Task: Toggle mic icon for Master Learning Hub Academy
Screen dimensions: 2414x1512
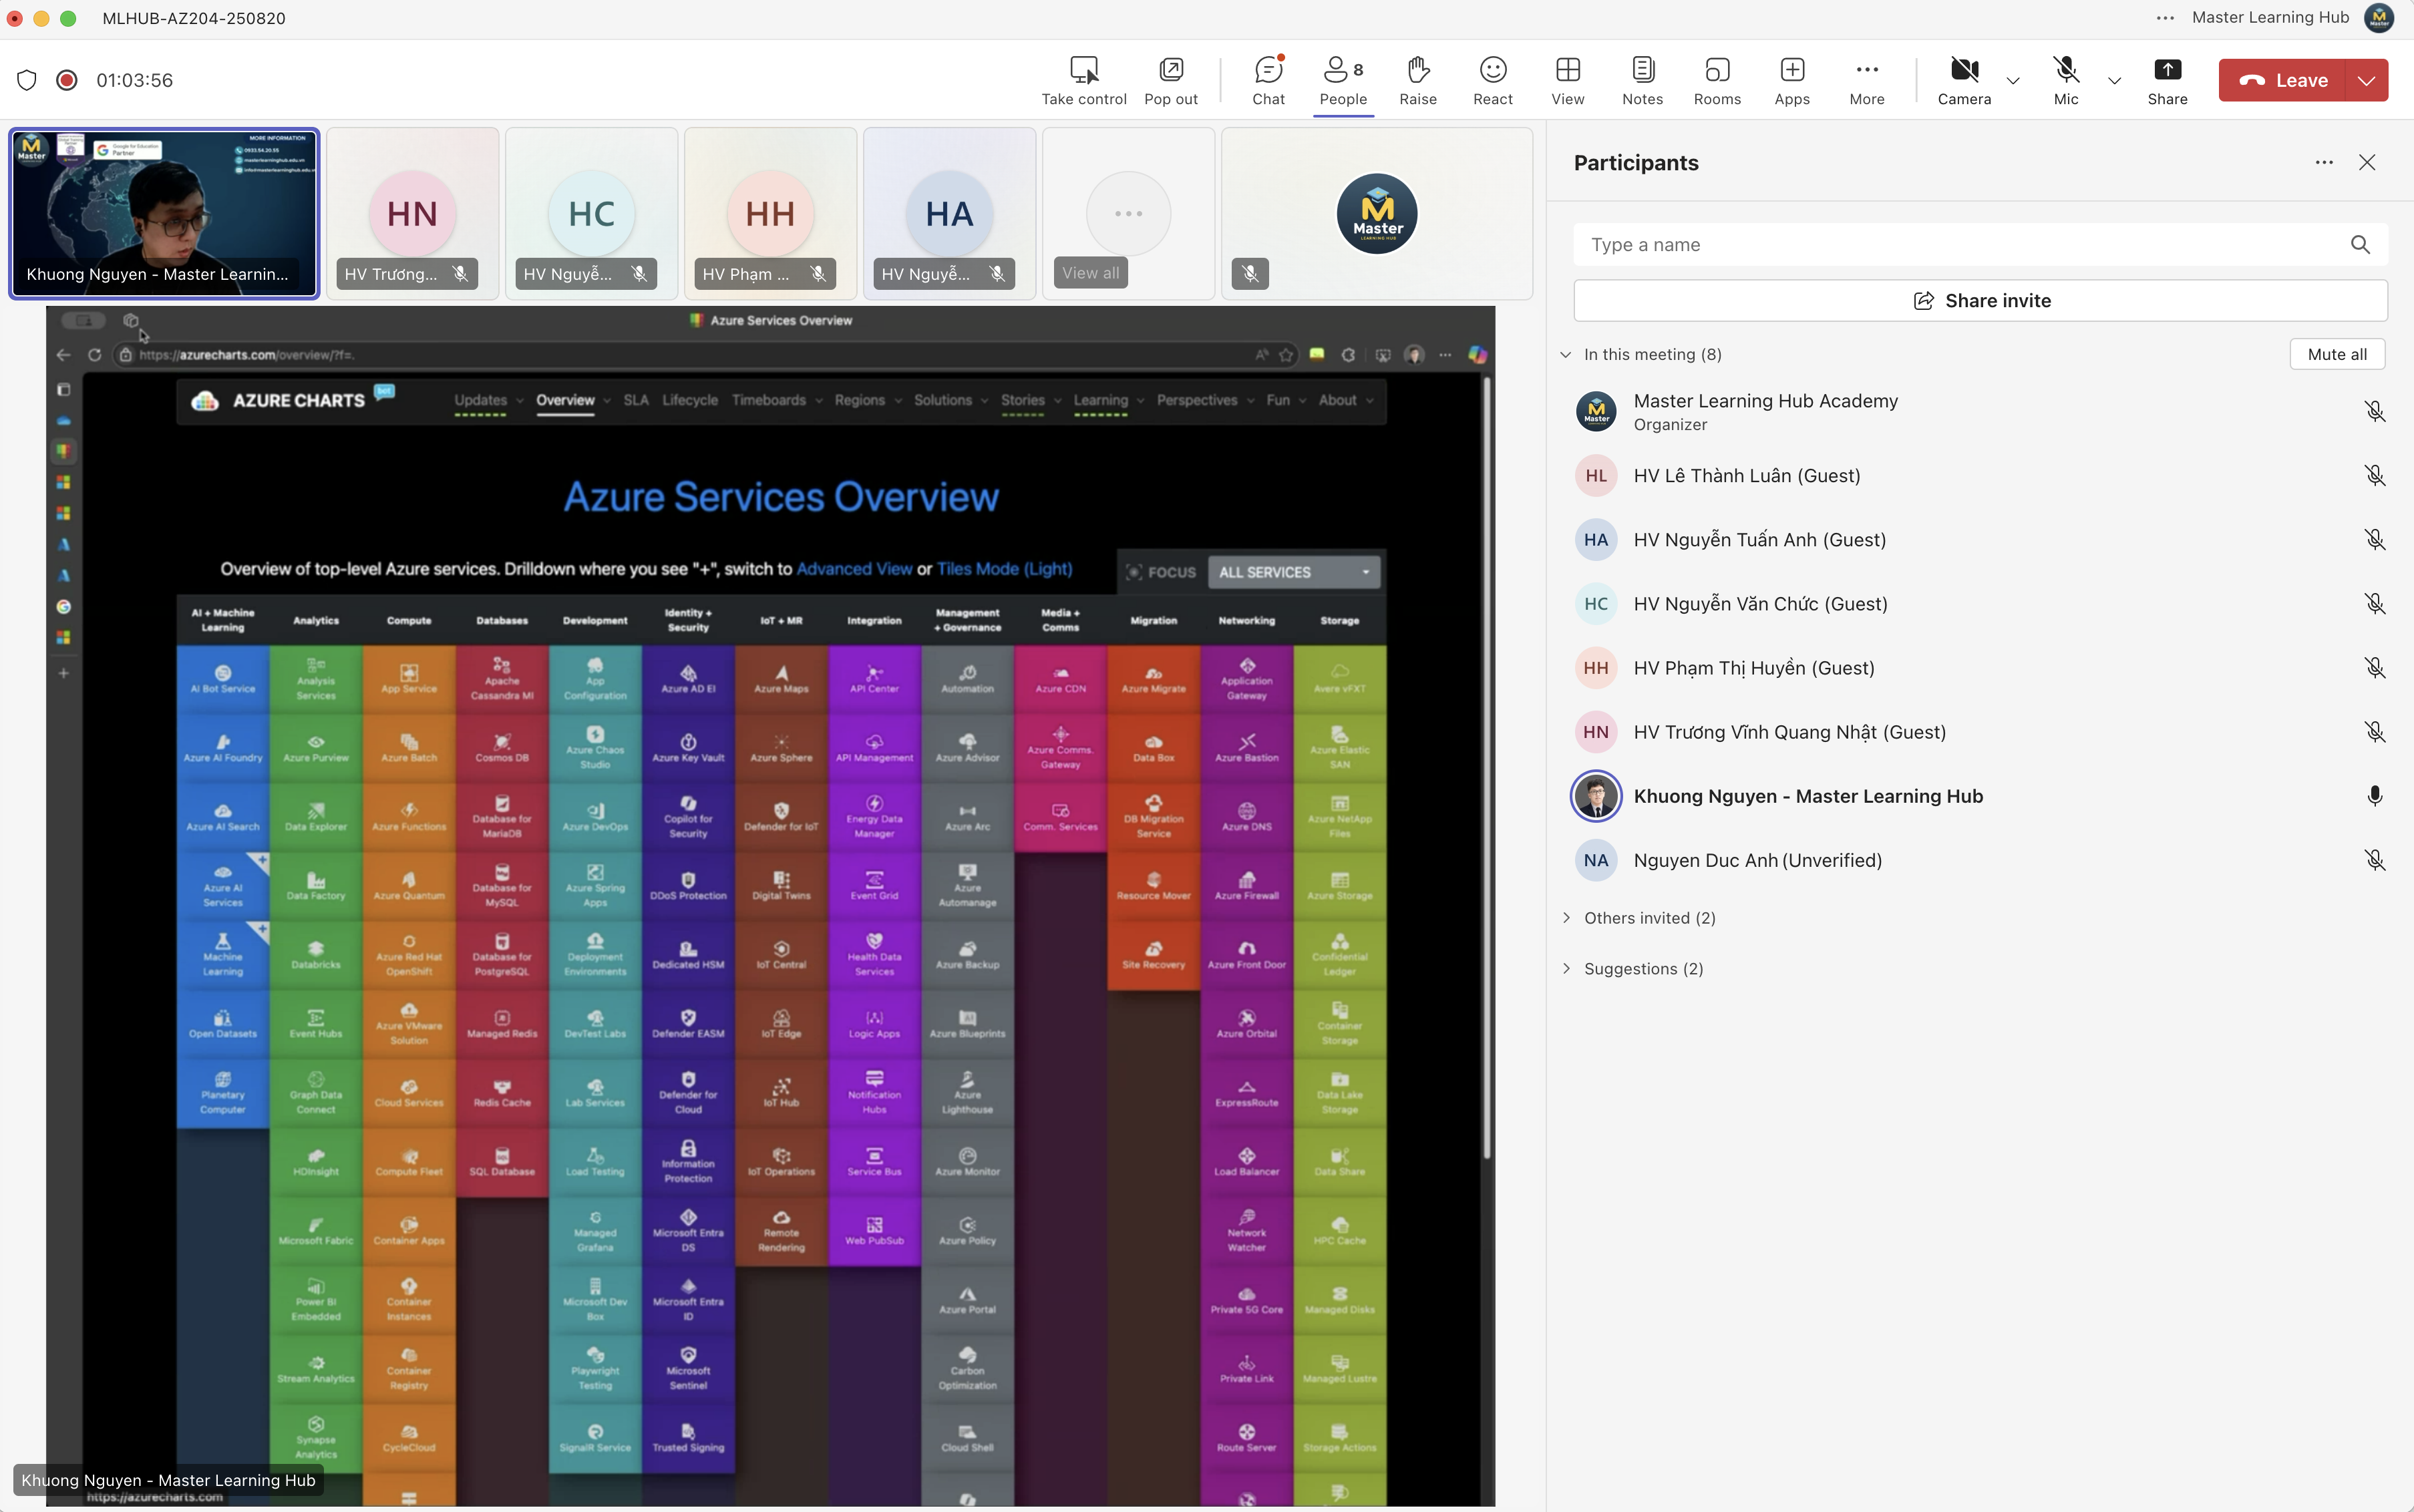Action: coord(2374,411)
